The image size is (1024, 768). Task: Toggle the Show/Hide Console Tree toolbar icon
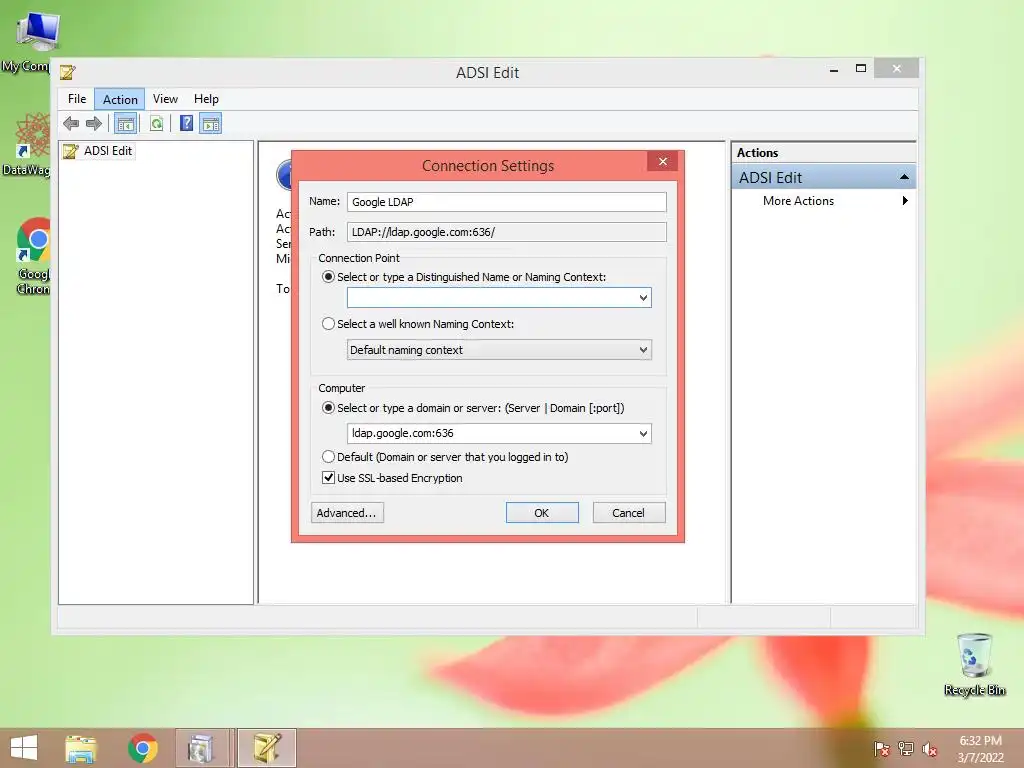[125, 123]
